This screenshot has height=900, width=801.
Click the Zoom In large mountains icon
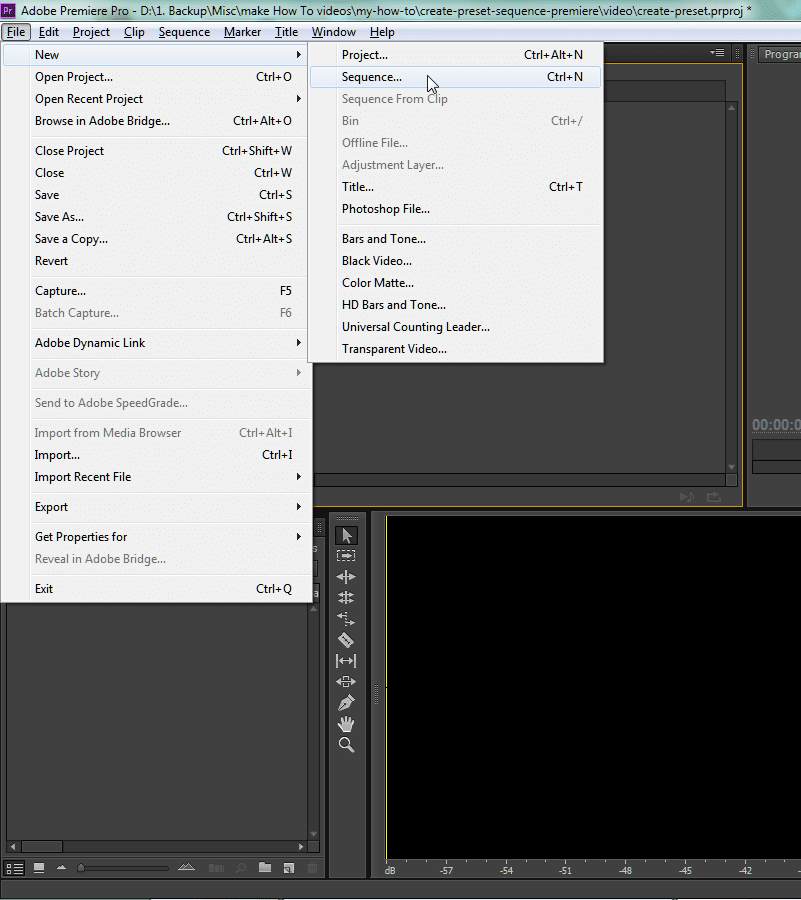tap(186, 867)
